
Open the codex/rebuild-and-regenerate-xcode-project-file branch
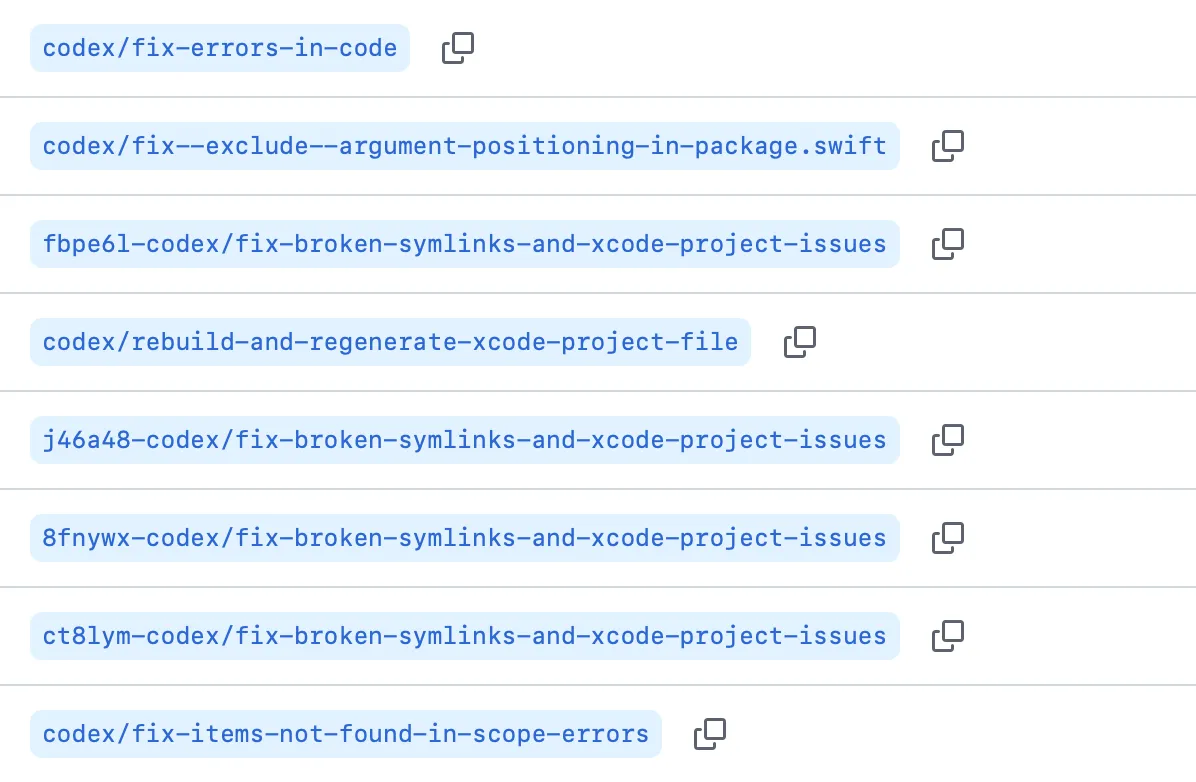390,342
